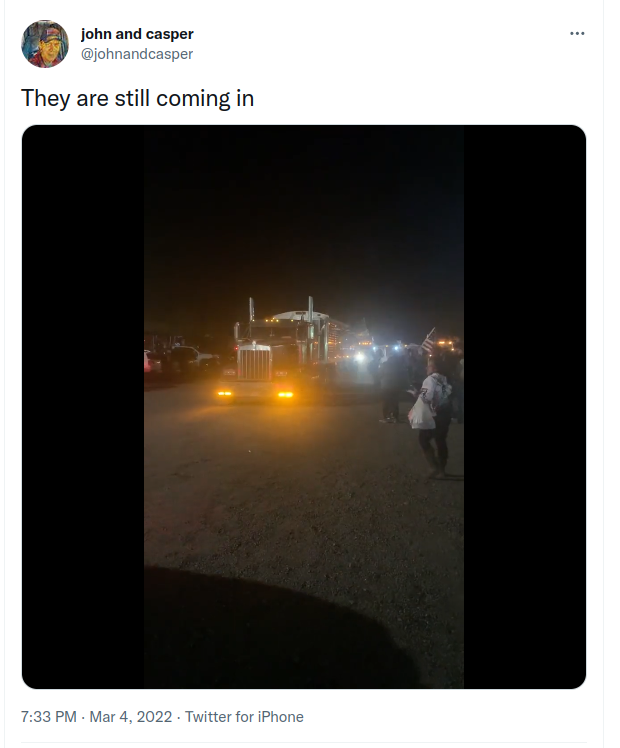Click the night sky area of the video
Screen dimensions: 620x748
[x=304, y=215]
